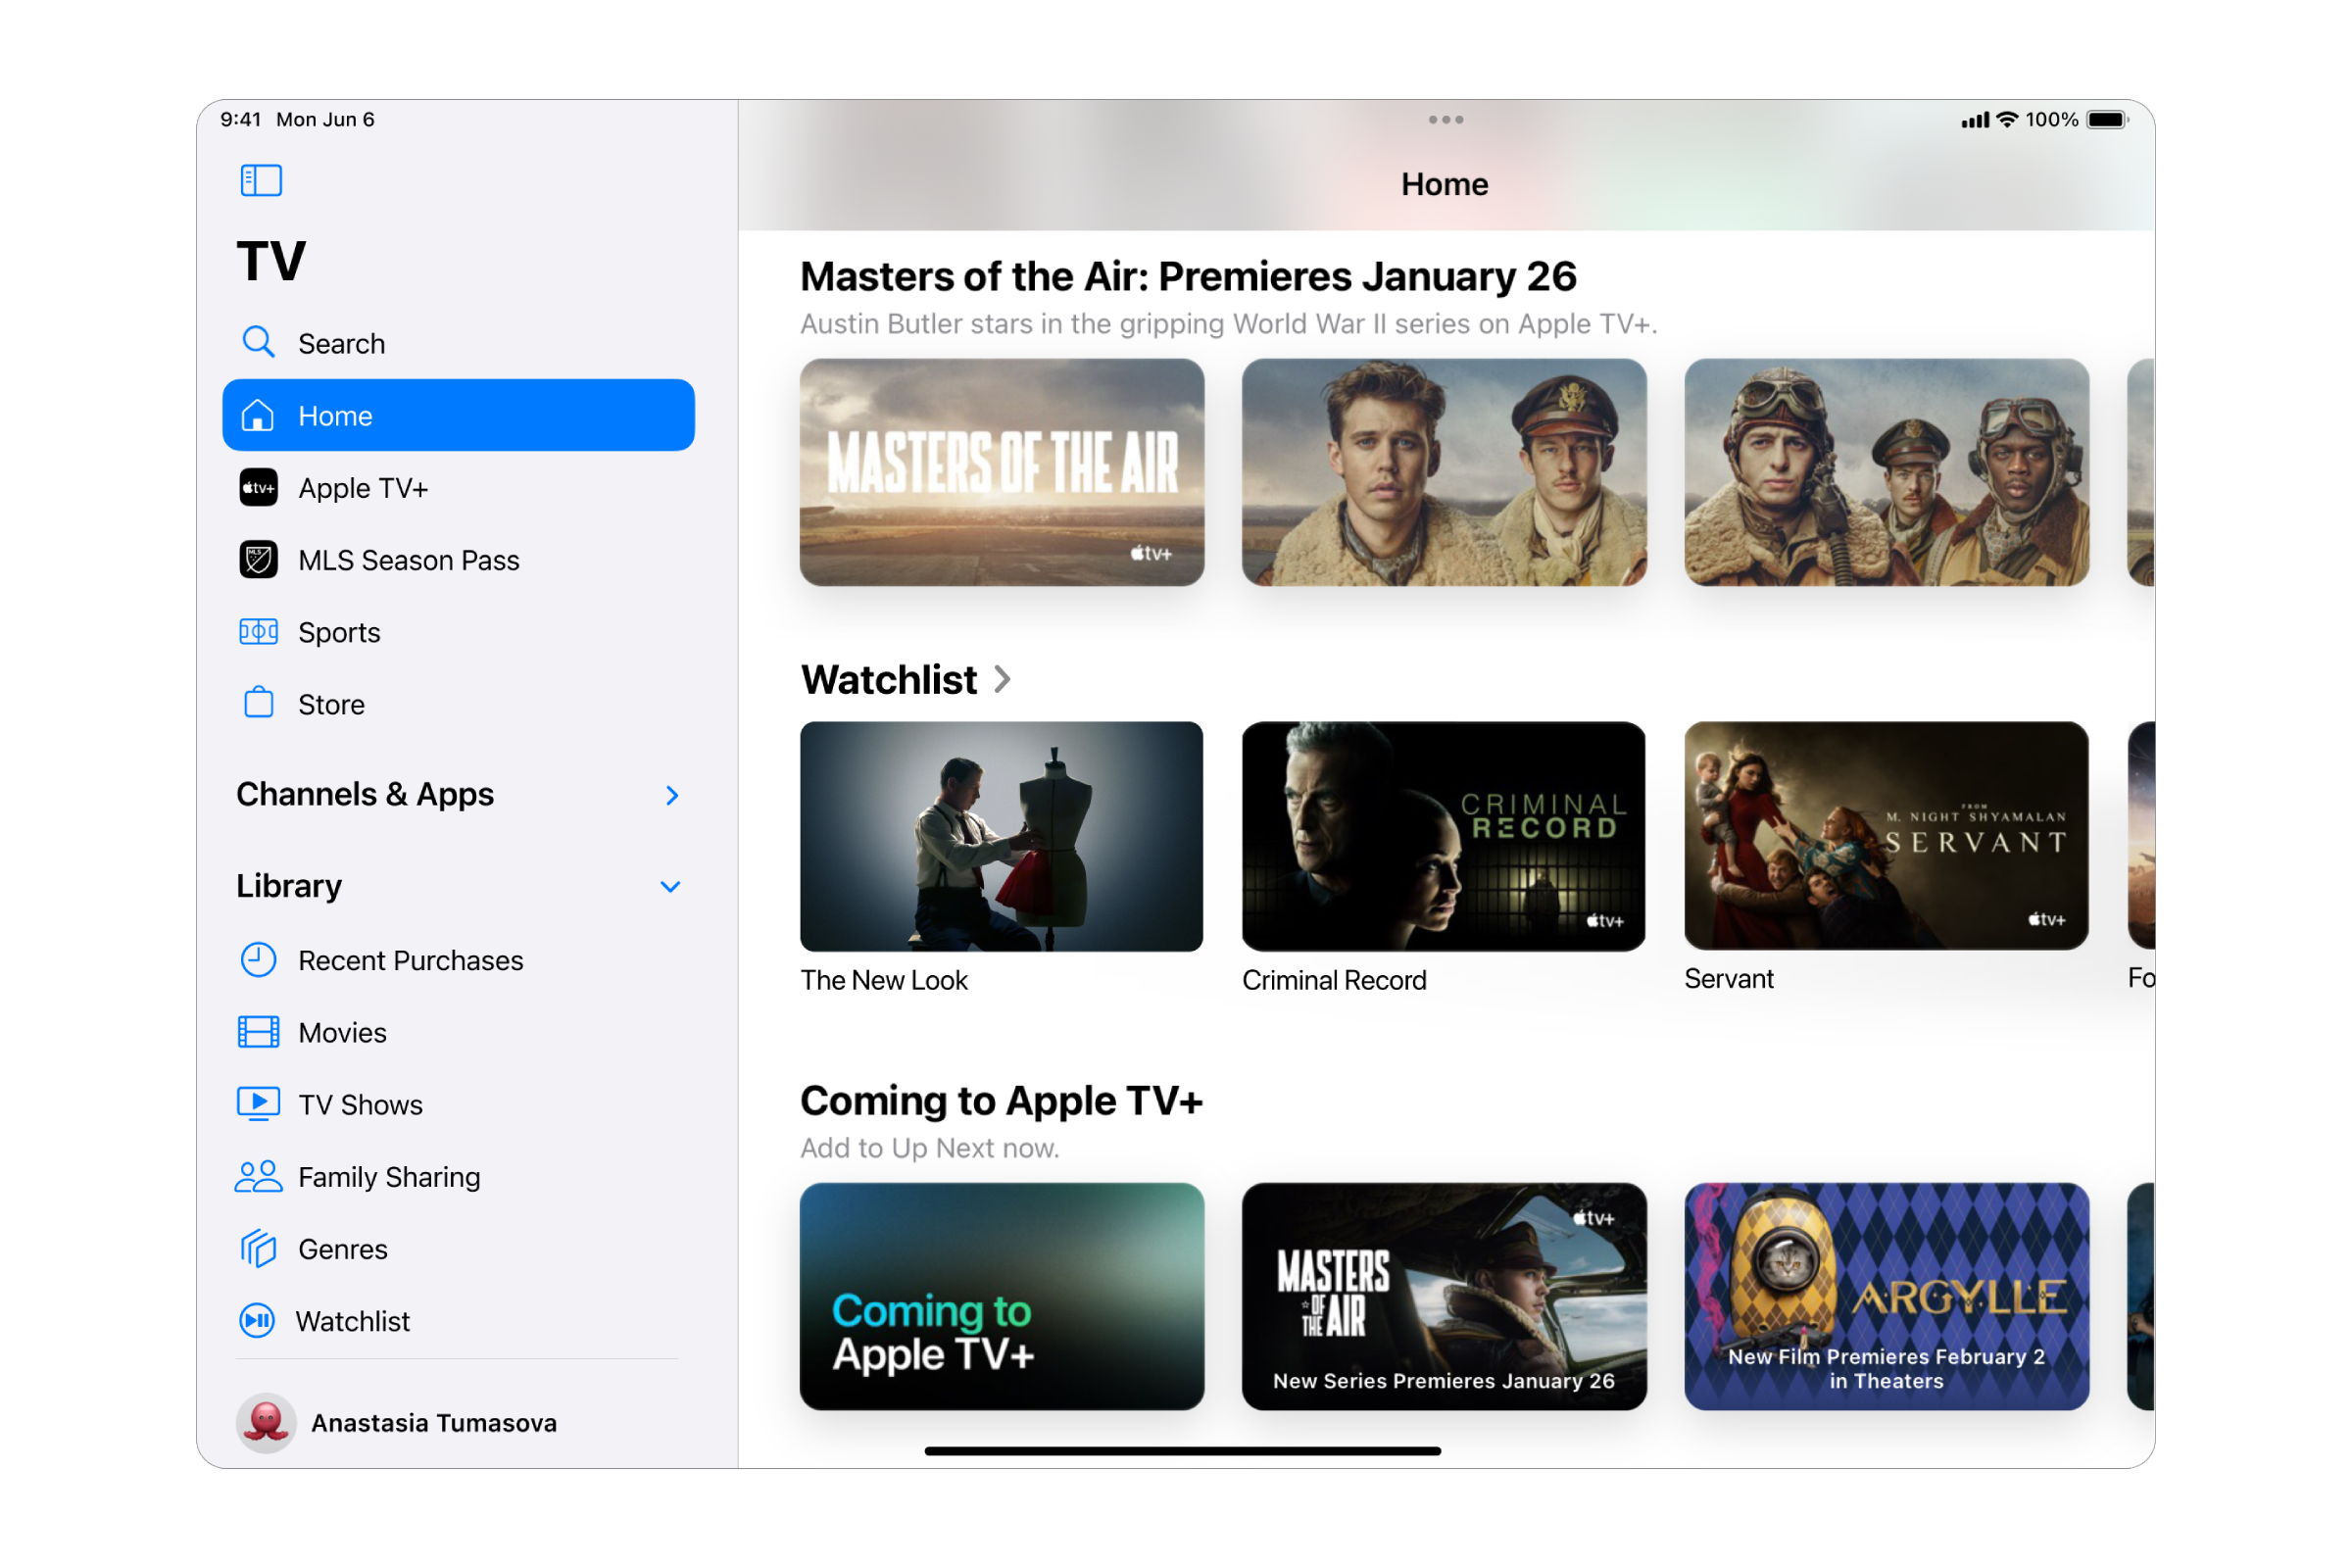The height and width of the screenshot is (1568, 2352).
Task: Click the Store bag icon
Action: click(258, 703)
